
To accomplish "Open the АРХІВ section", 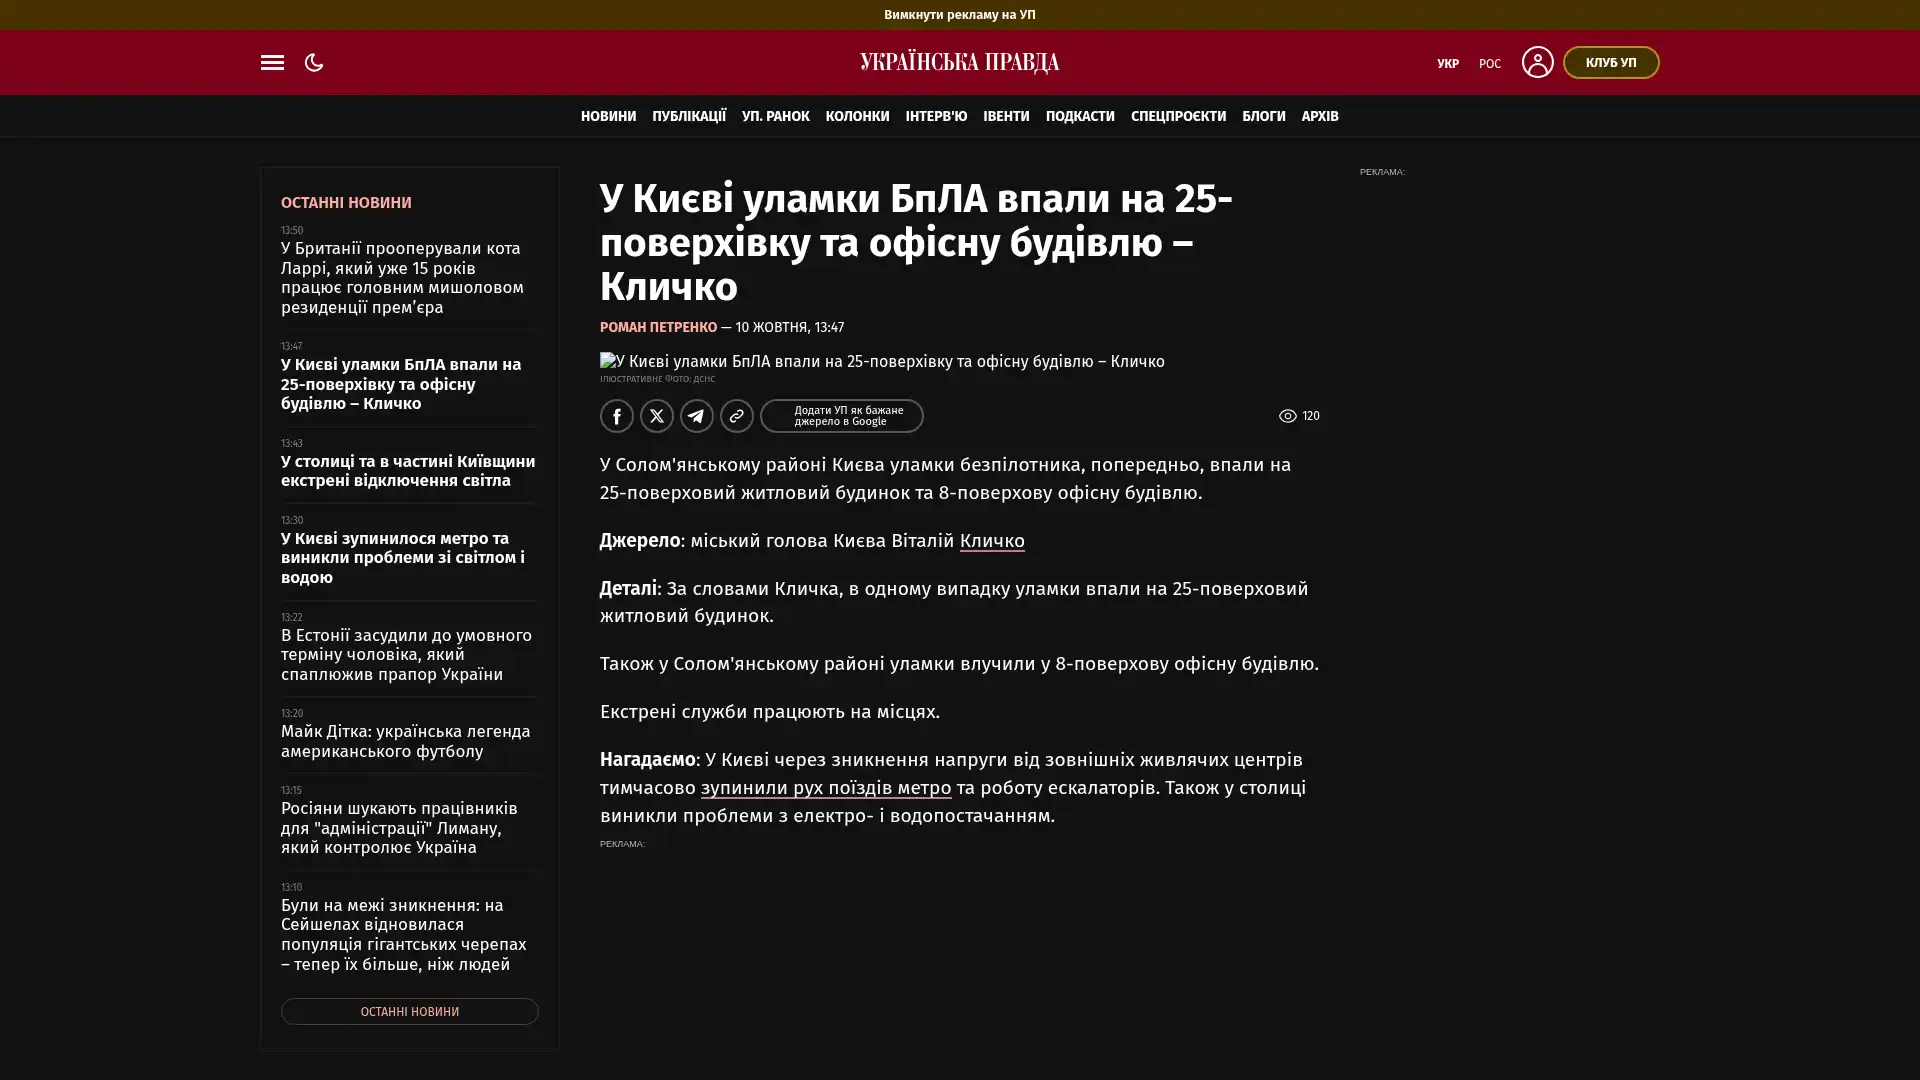I will pos(1319,116).
